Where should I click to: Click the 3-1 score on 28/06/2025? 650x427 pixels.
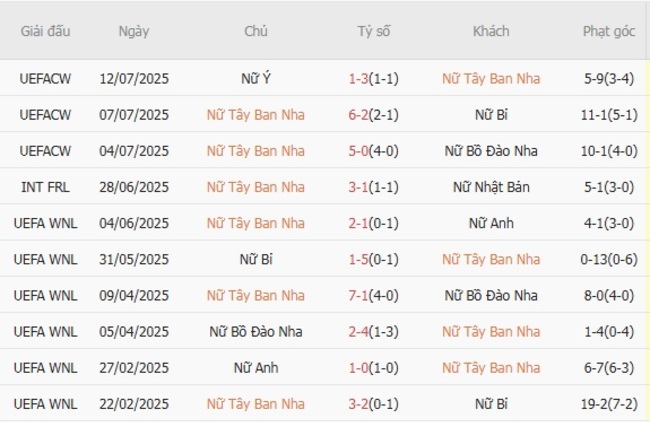tap(362, 187)
